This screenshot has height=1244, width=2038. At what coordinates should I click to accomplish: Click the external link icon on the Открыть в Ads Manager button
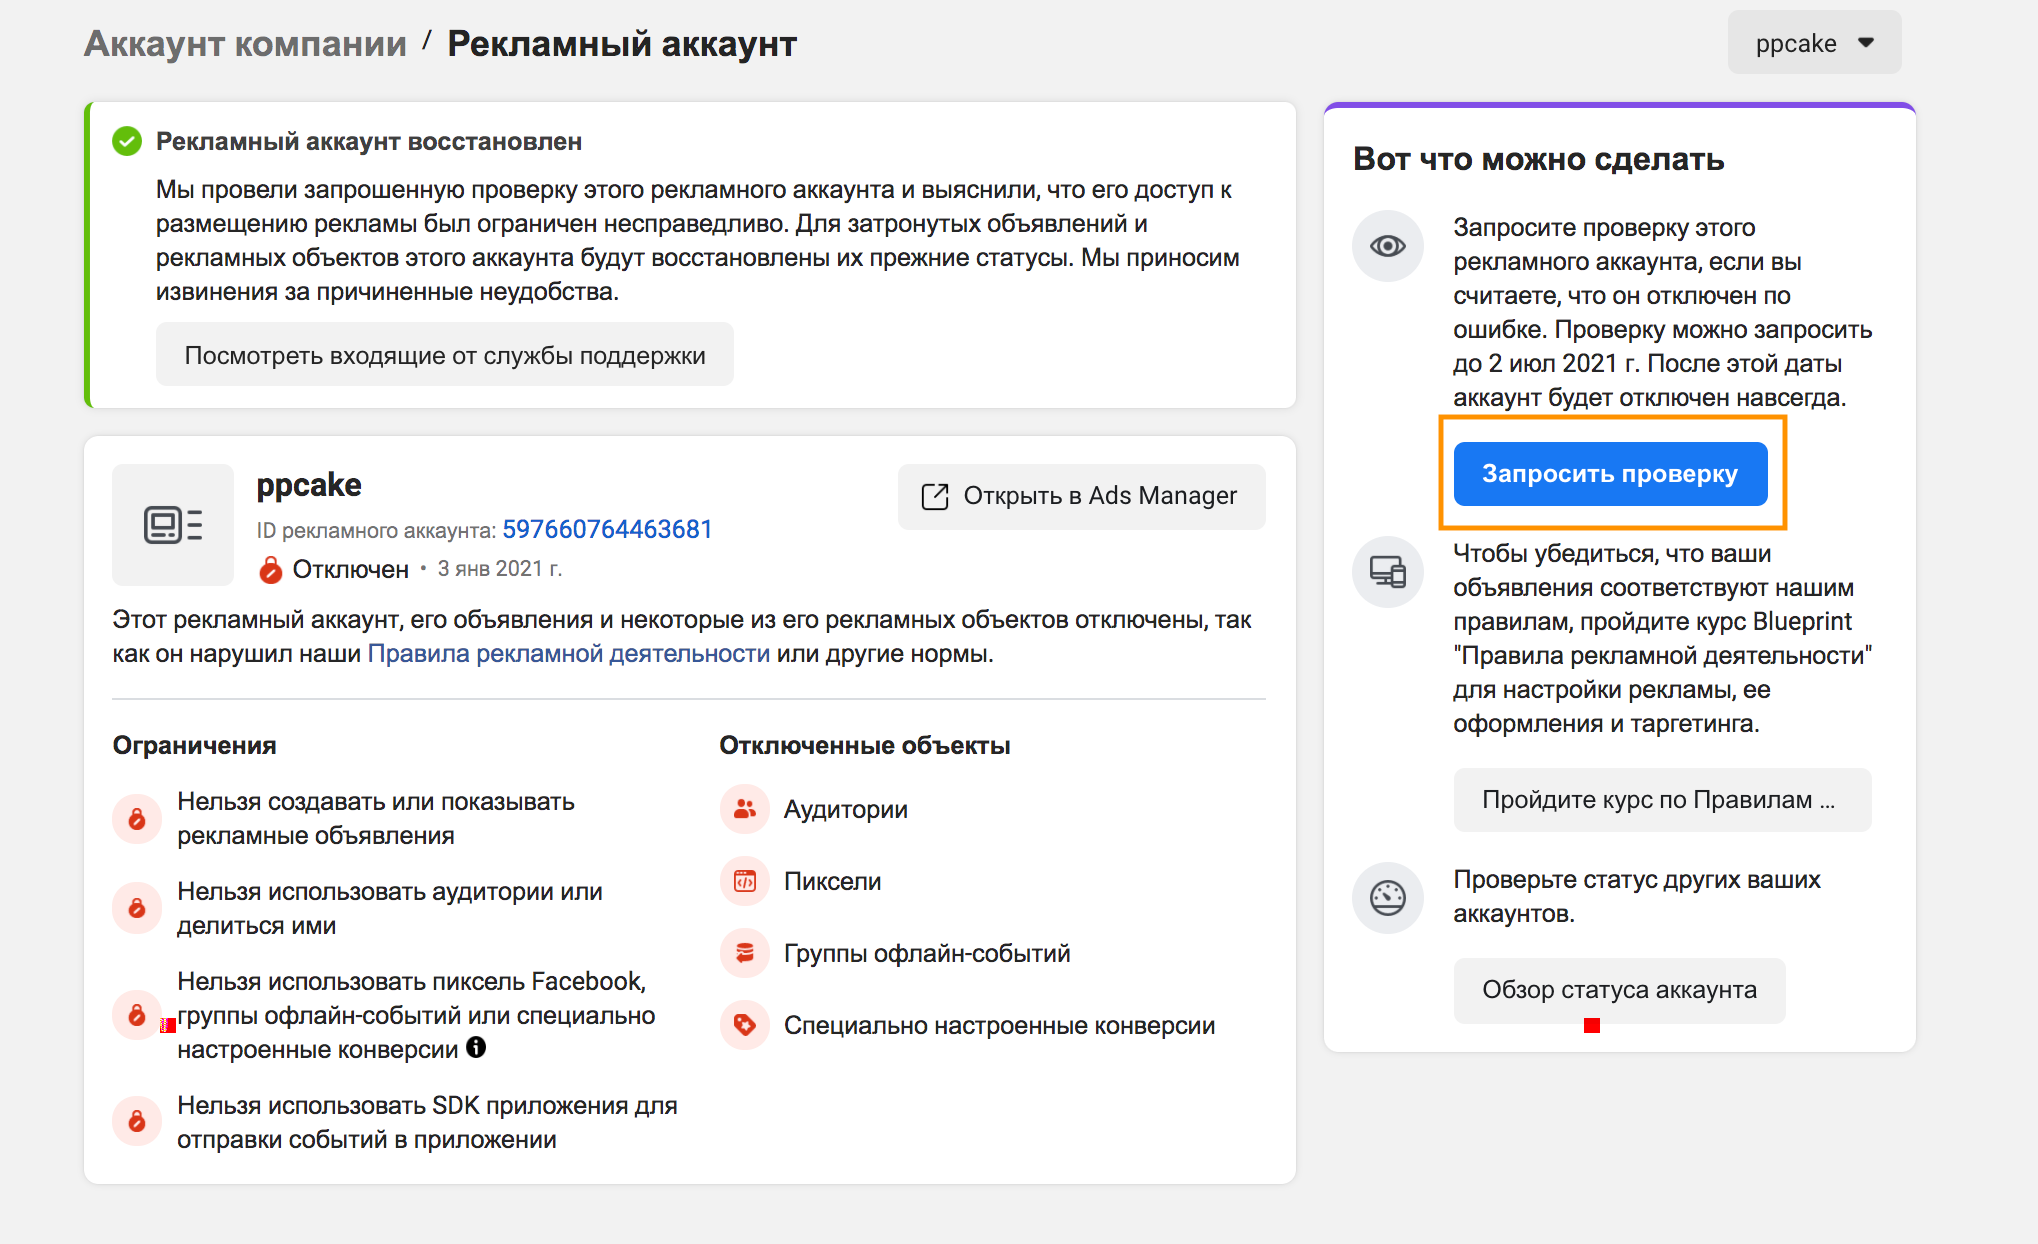pyautogui.click(x=935, y=496)
